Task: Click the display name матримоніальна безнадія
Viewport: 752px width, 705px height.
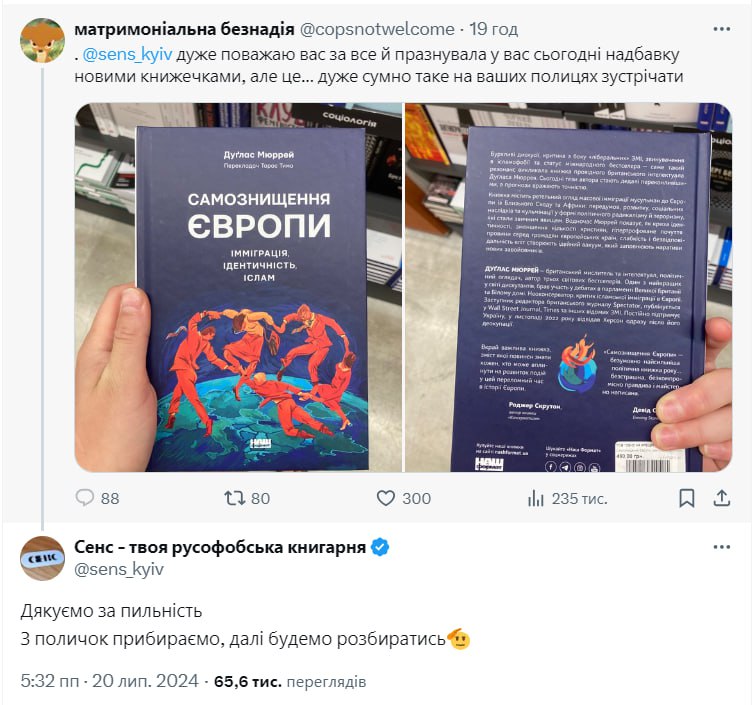Action: tap(184, 29)
